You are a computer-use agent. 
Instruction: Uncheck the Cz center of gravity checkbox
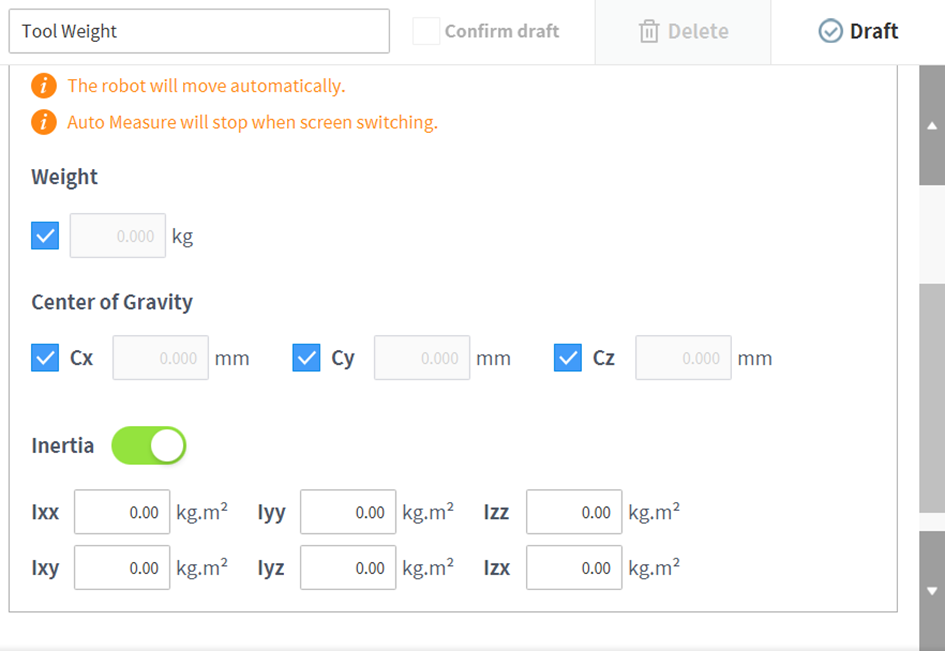568,358
